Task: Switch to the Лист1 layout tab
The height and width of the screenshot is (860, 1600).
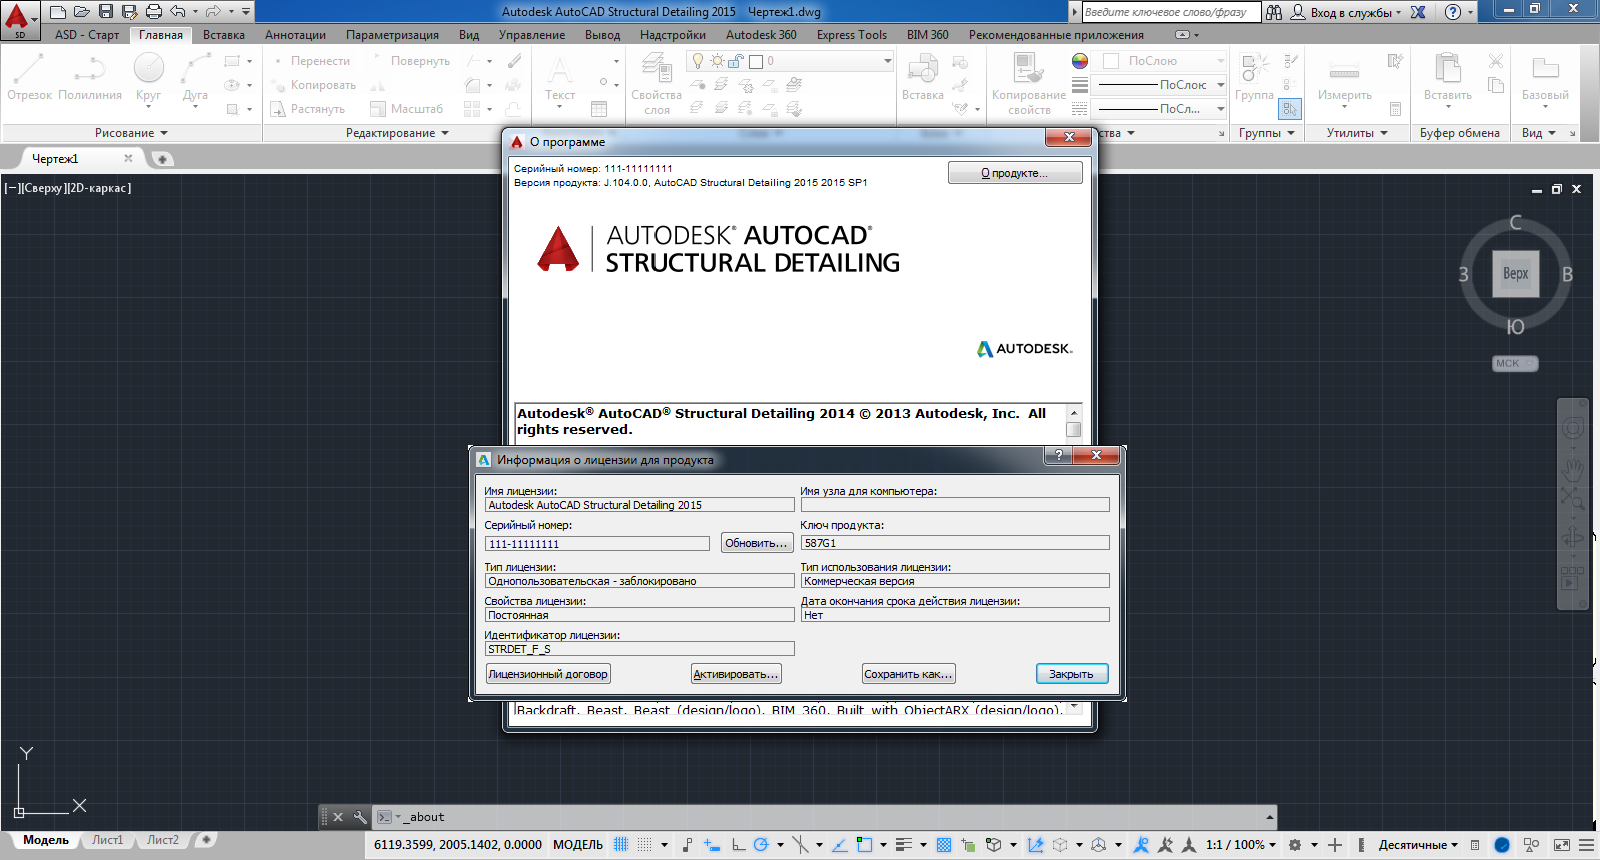Action: [107, 840]
